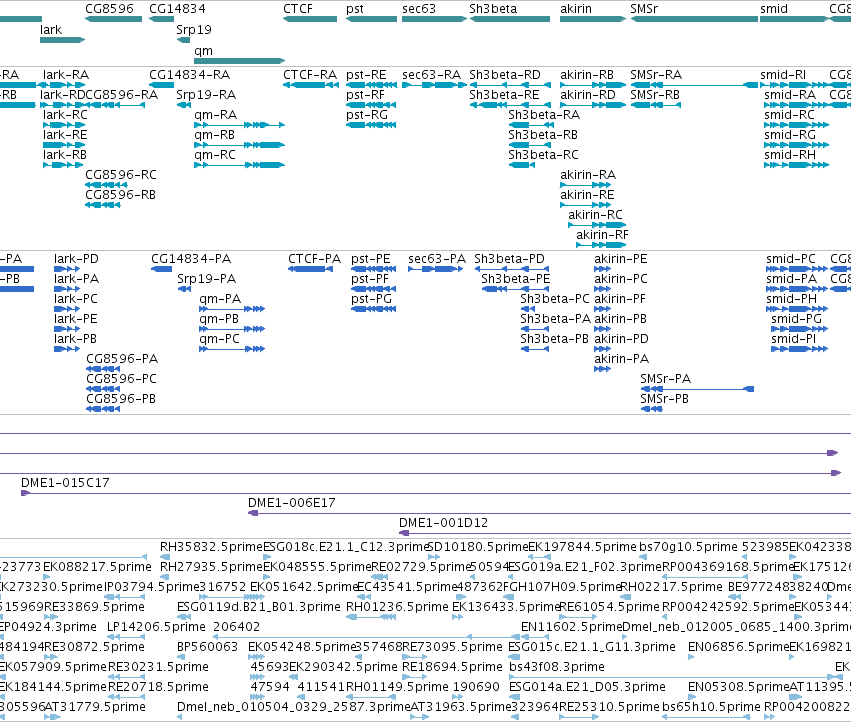Screen dimensions: 851x722
Task: Click the Srp19-PA protein label
Action: click(x=206, y=278)
